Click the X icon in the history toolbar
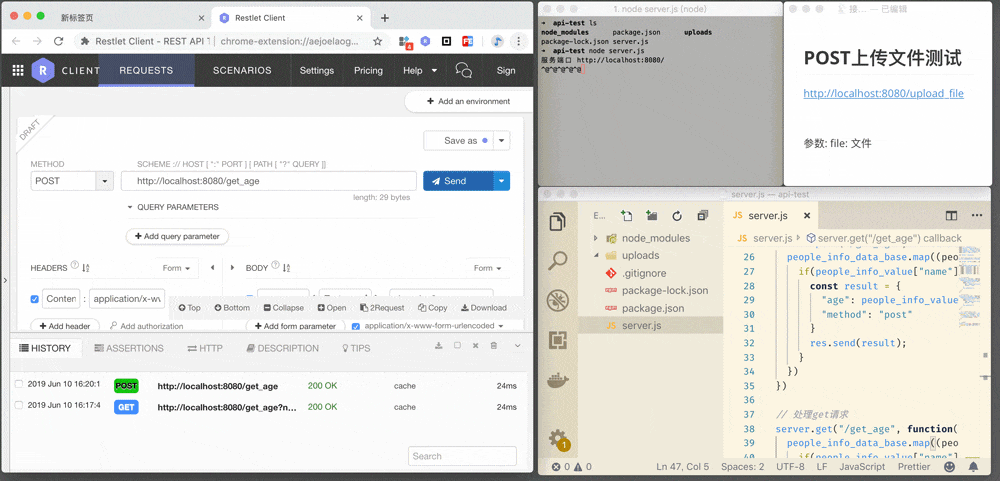 tap(475, 346)
